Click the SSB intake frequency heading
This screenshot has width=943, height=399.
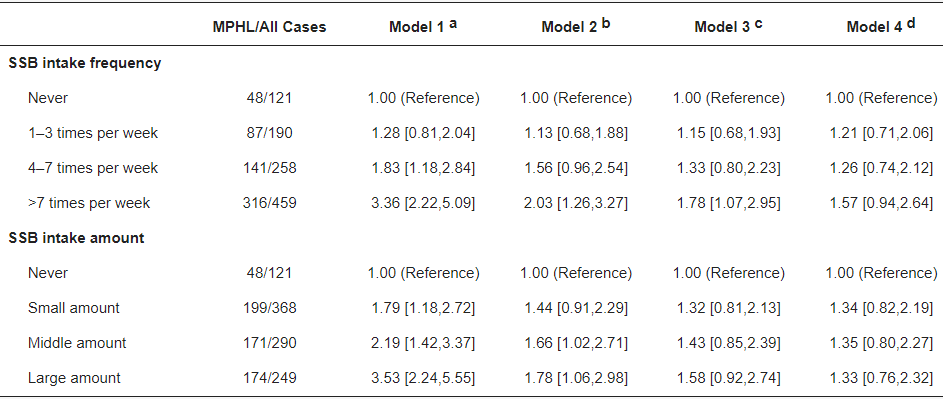pyautogui.click(x=85, y=63)
